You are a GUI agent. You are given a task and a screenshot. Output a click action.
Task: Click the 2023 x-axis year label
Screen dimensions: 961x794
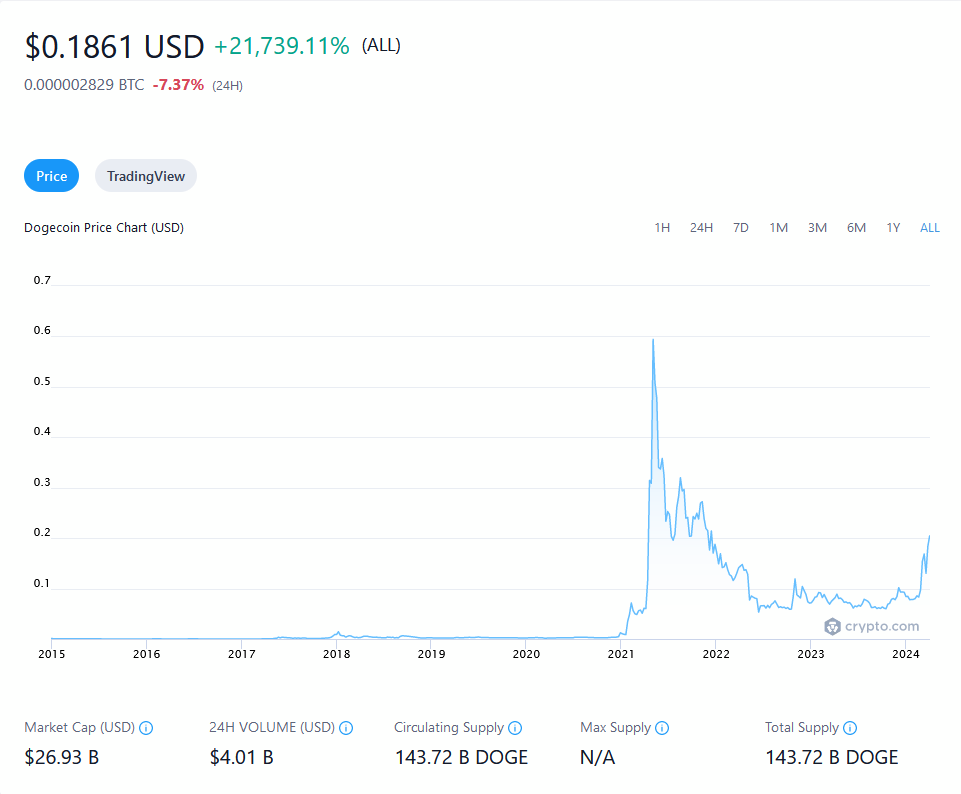[x=811, y=654]
